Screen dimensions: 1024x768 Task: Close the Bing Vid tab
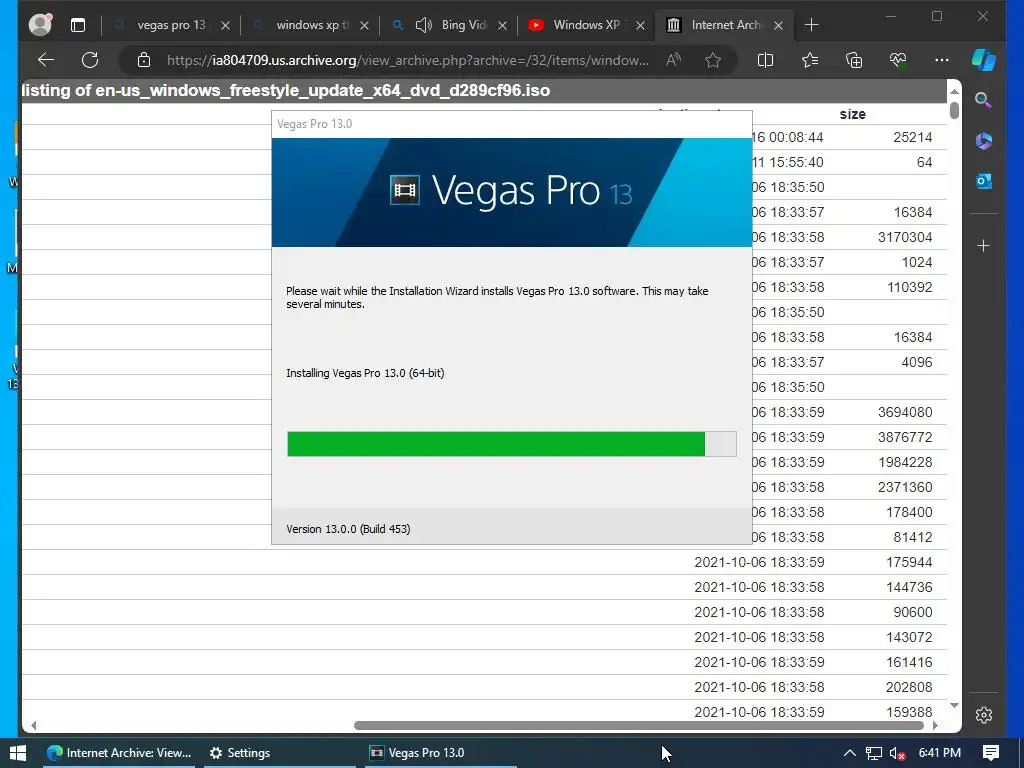(502, 25)
